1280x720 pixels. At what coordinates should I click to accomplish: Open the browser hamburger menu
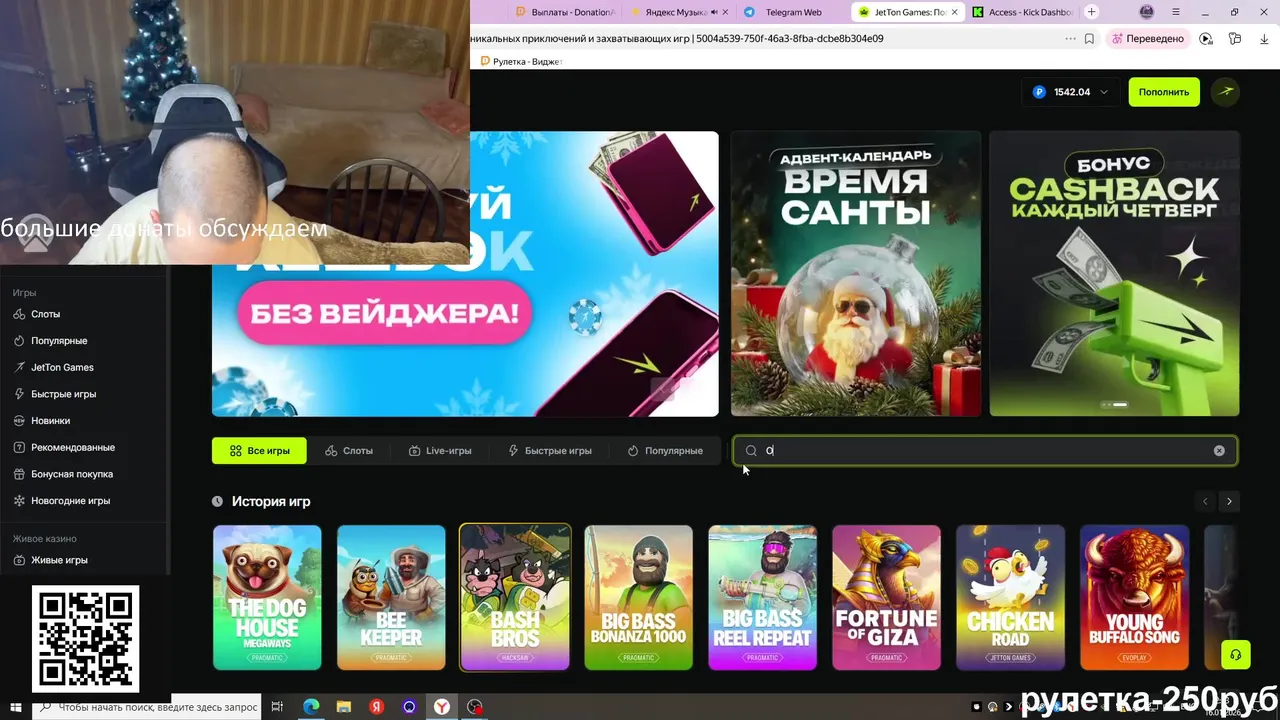pyautogui.click(x=1178, y=12)
